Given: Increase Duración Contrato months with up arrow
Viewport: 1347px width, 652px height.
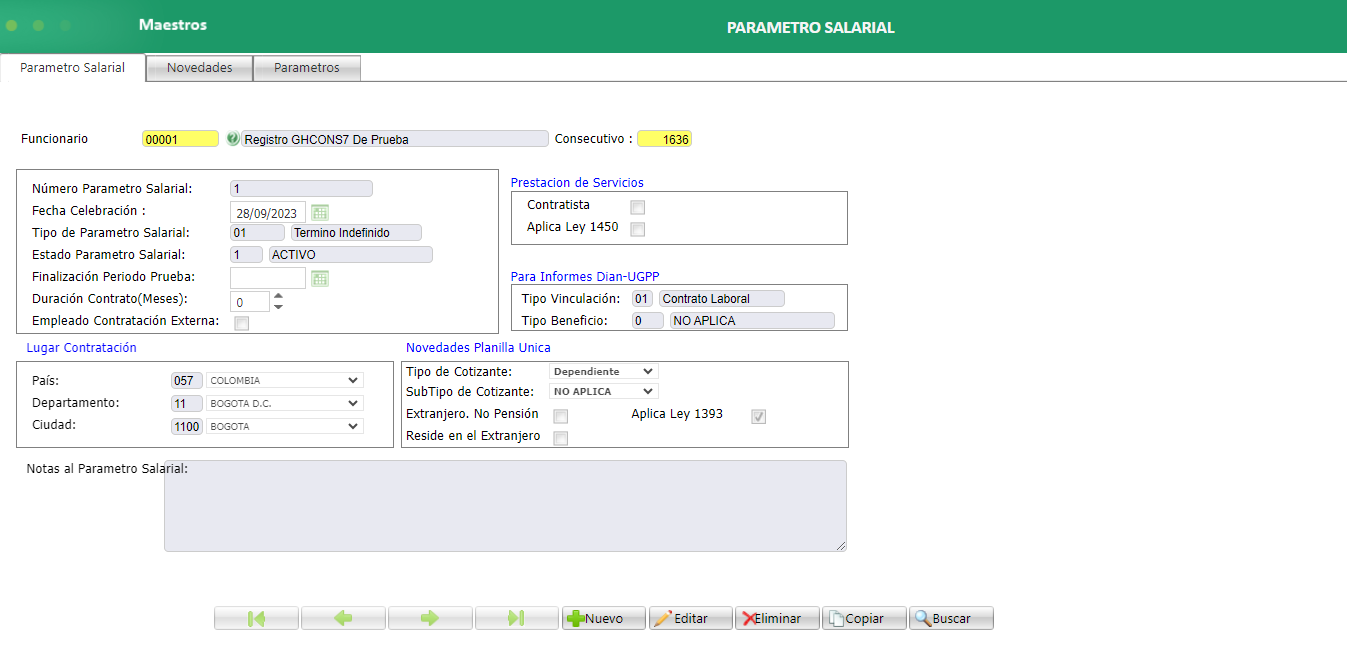Looking at the screenshot, I should click(278, 295).
